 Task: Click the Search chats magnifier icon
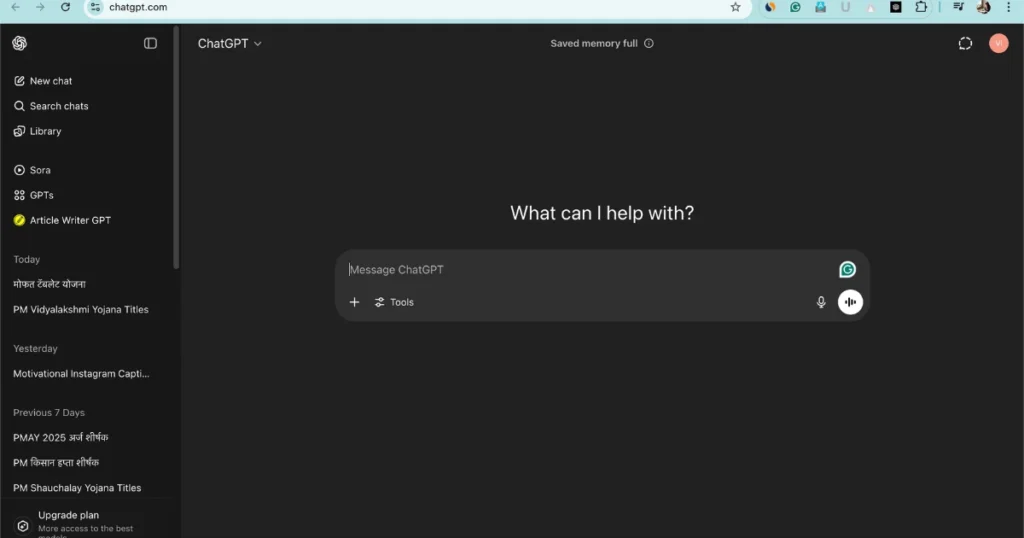(x=19, y=106)
